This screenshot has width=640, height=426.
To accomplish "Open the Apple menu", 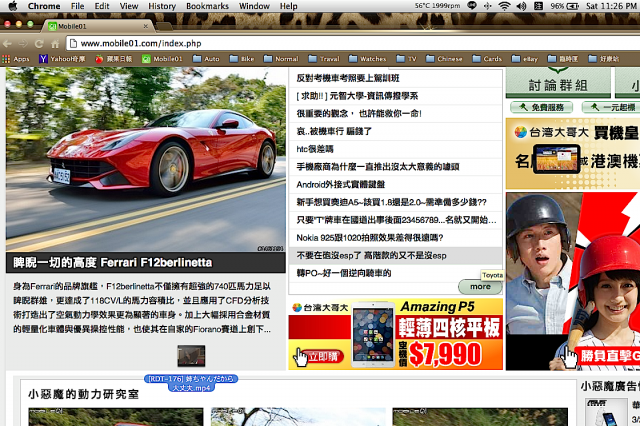I will pyautogui.click(x=13, y=6).
